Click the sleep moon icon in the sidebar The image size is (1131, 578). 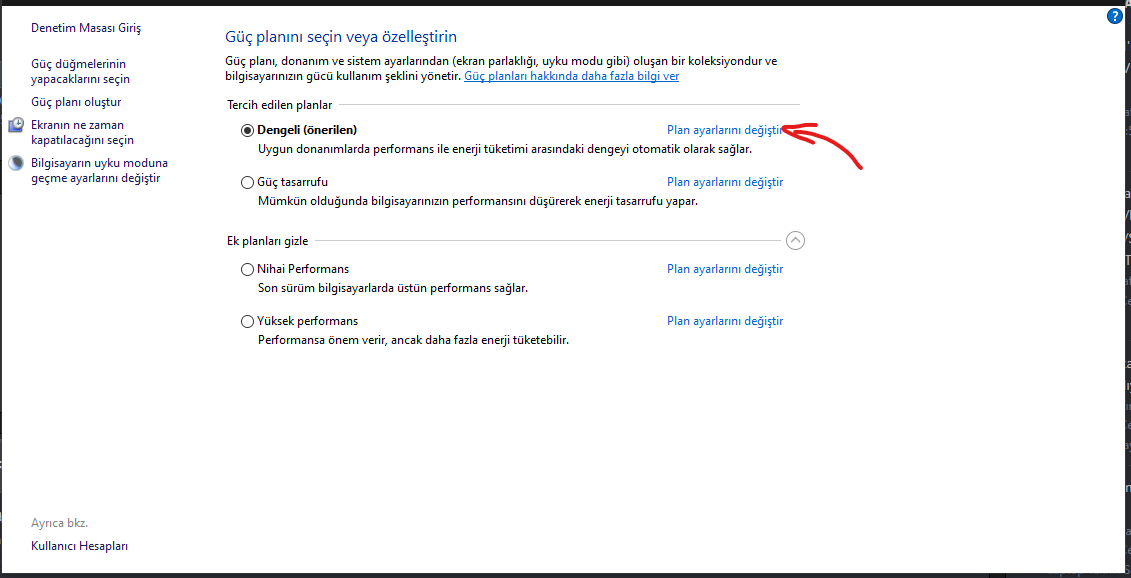(x=16, y=163)
